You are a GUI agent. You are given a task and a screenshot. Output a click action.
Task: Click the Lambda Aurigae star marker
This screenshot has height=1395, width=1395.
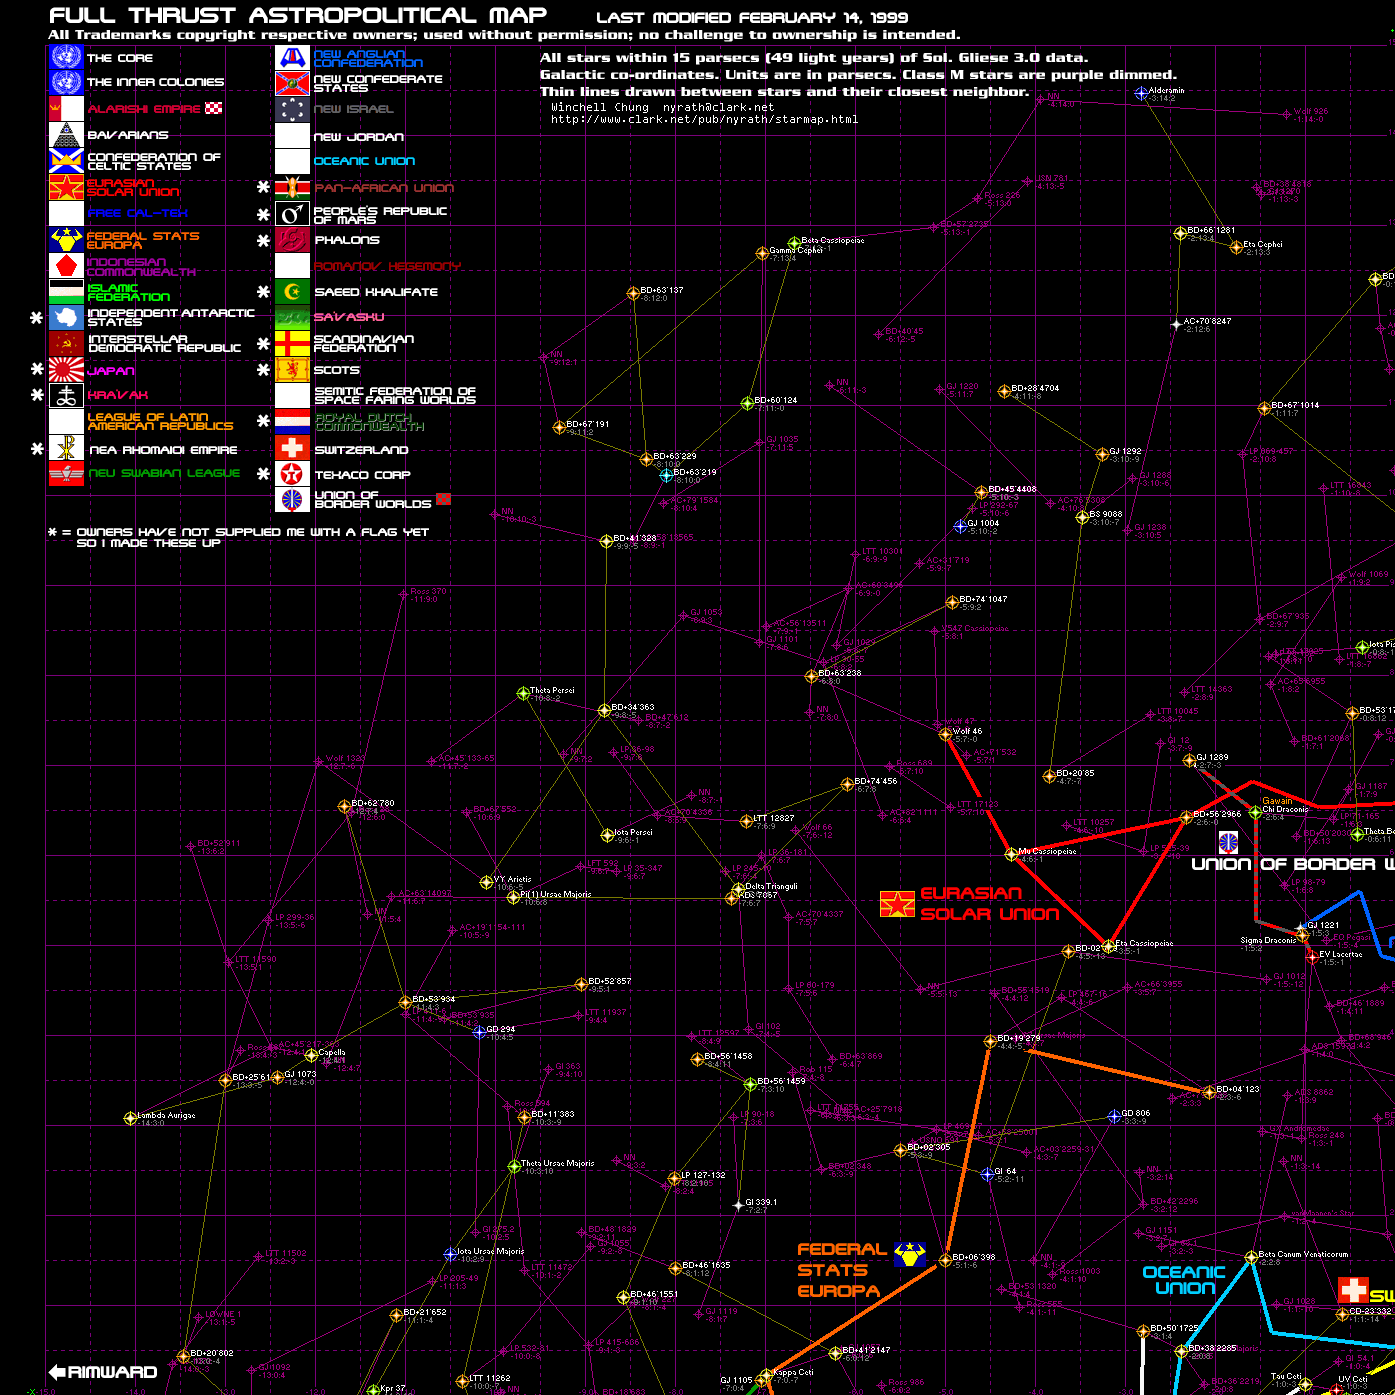point(130,1118)
